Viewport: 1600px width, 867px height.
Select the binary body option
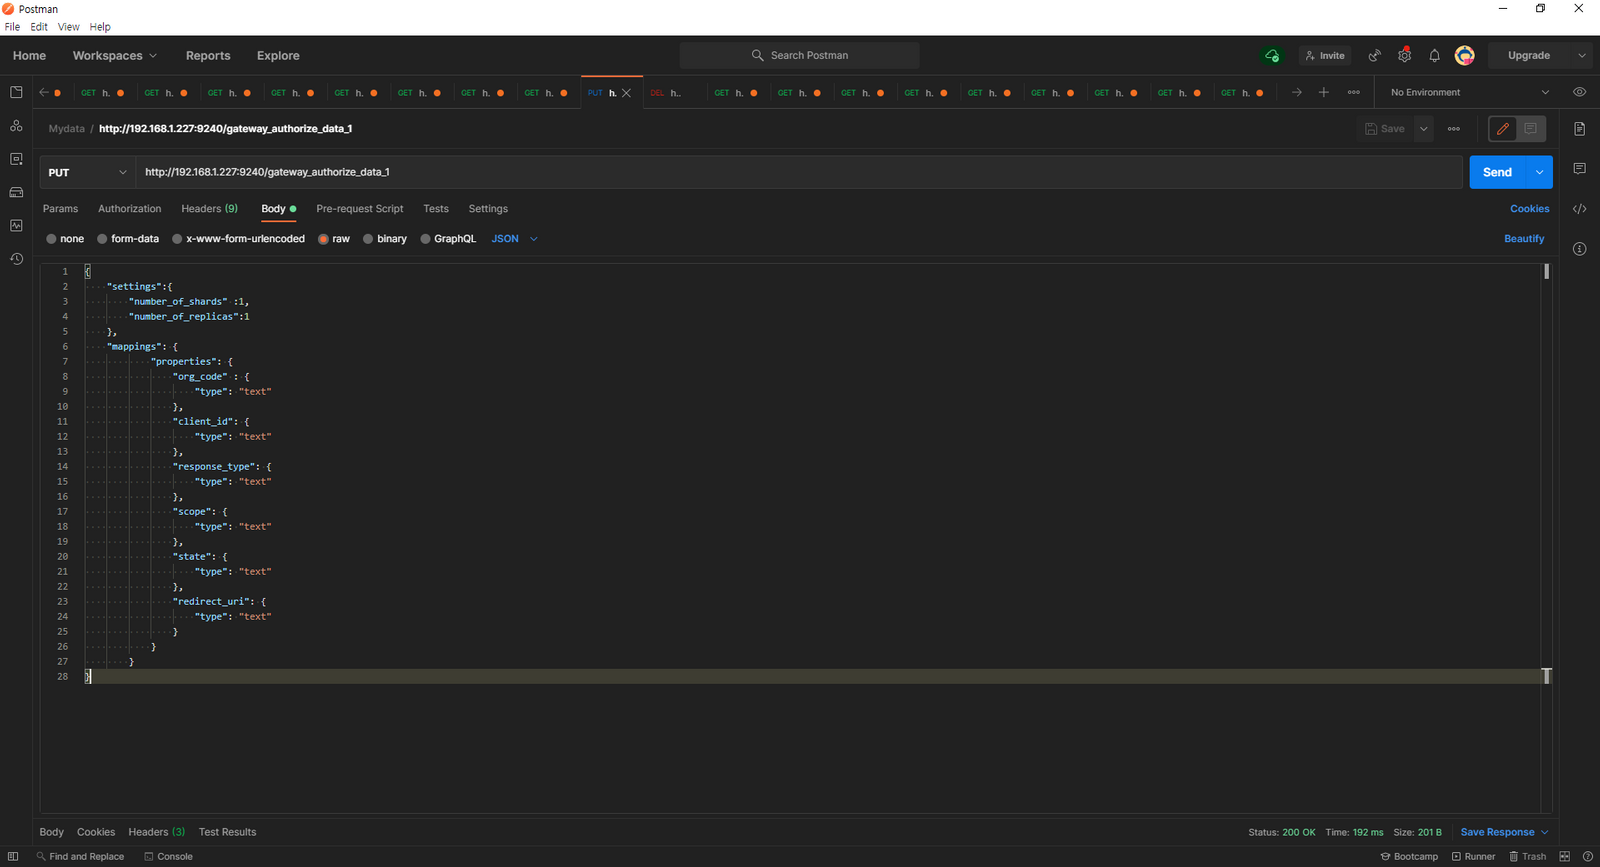[x=369, y=239]
